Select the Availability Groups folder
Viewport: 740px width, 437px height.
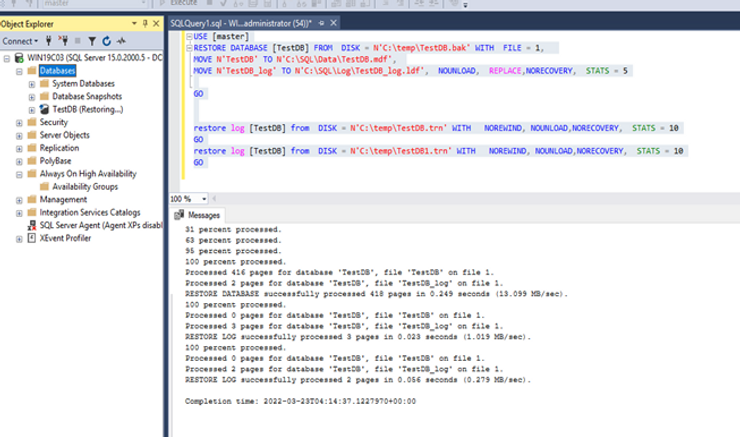(85, 187)
